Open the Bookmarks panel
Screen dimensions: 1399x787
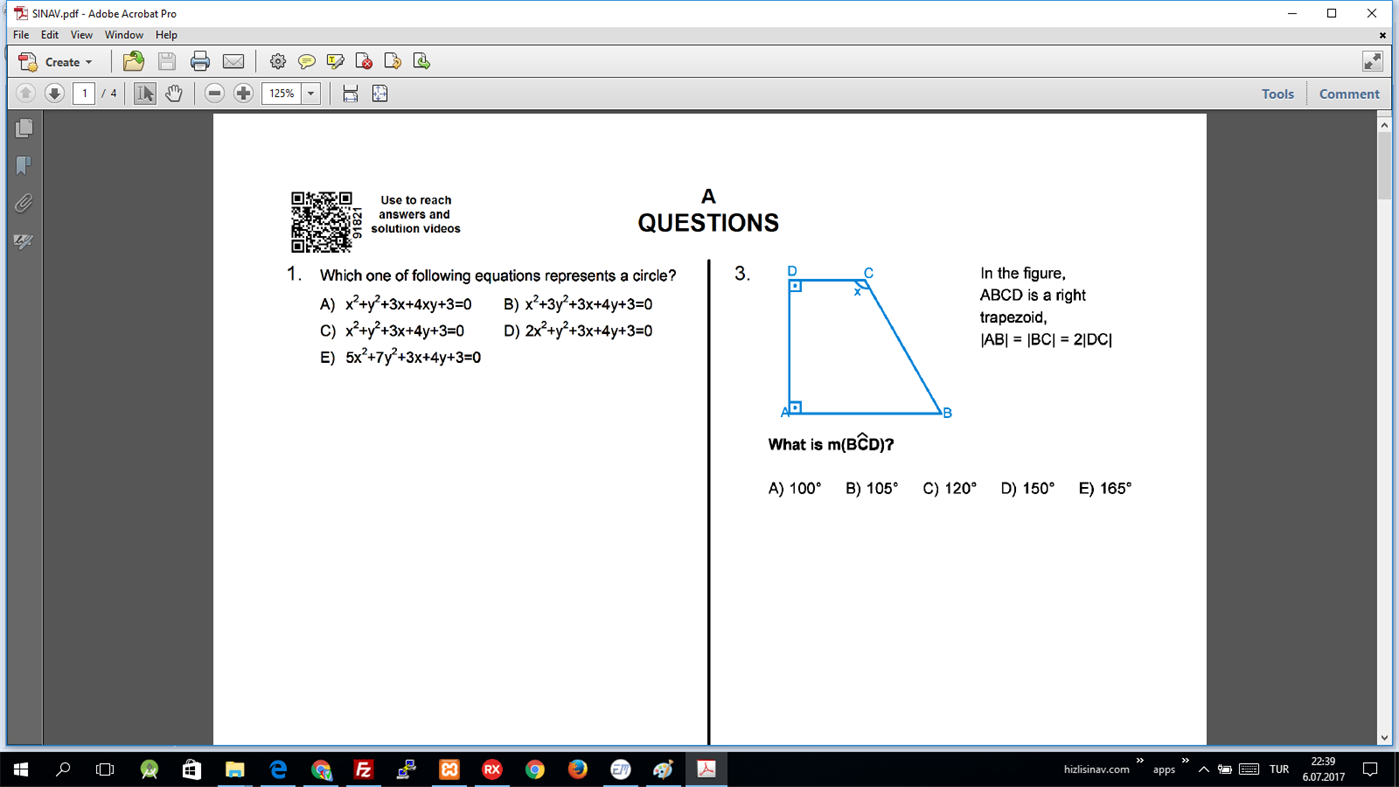[x=22, y=166]
